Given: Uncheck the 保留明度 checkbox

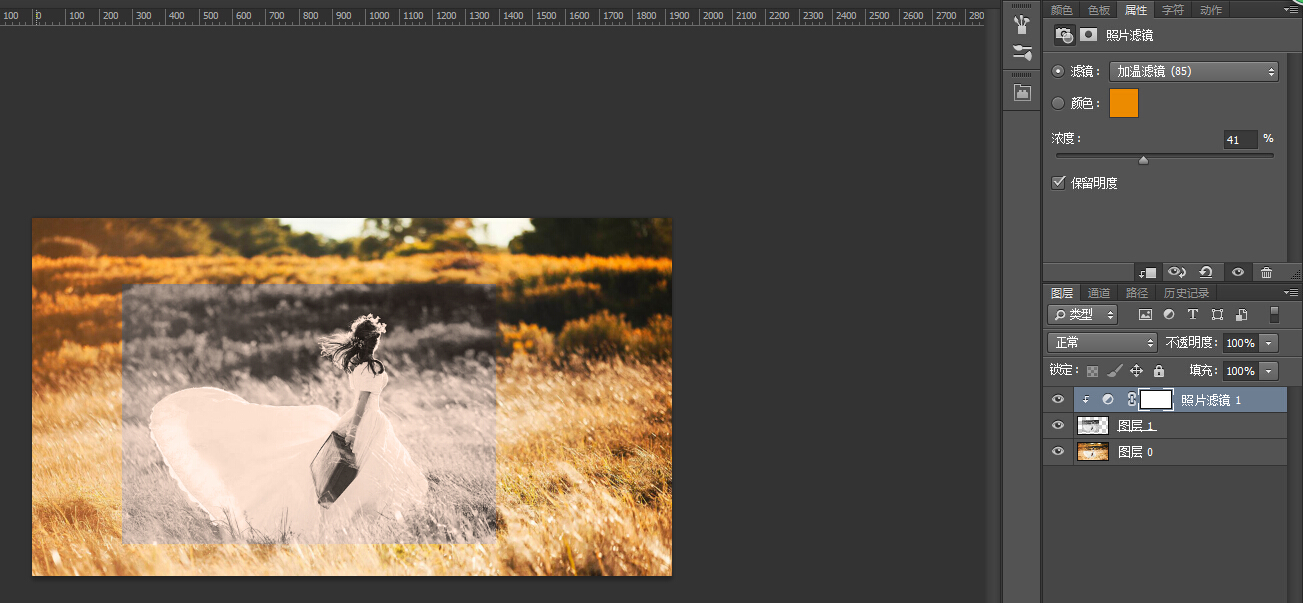Looking at the screenshot, I should [x=1058, y=183].
